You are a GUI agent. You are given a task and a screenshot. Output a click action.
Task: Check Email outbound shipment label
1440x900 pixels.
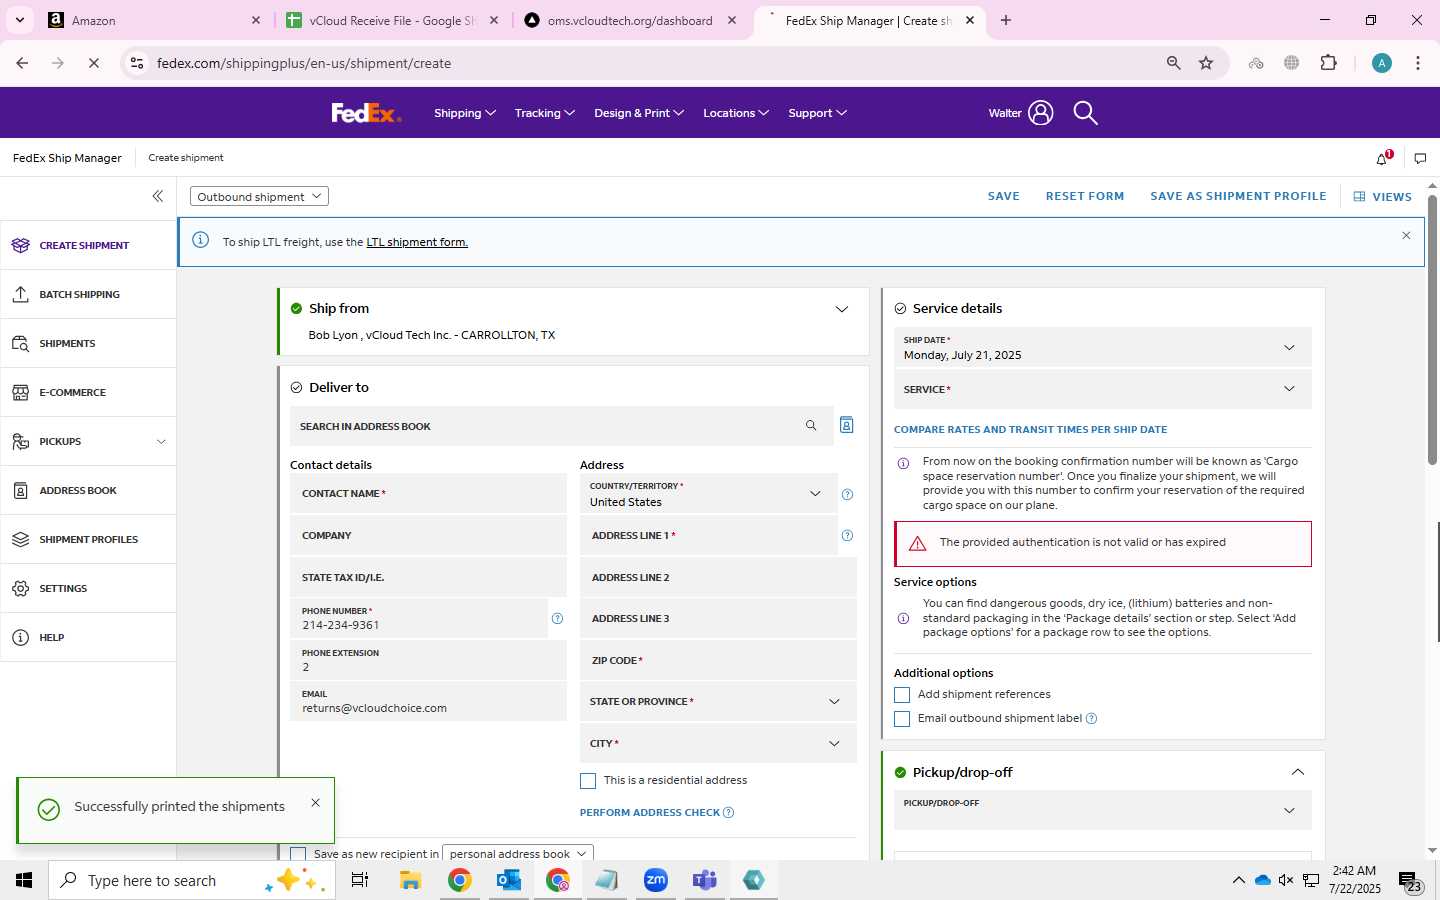[x=902, y=719]
